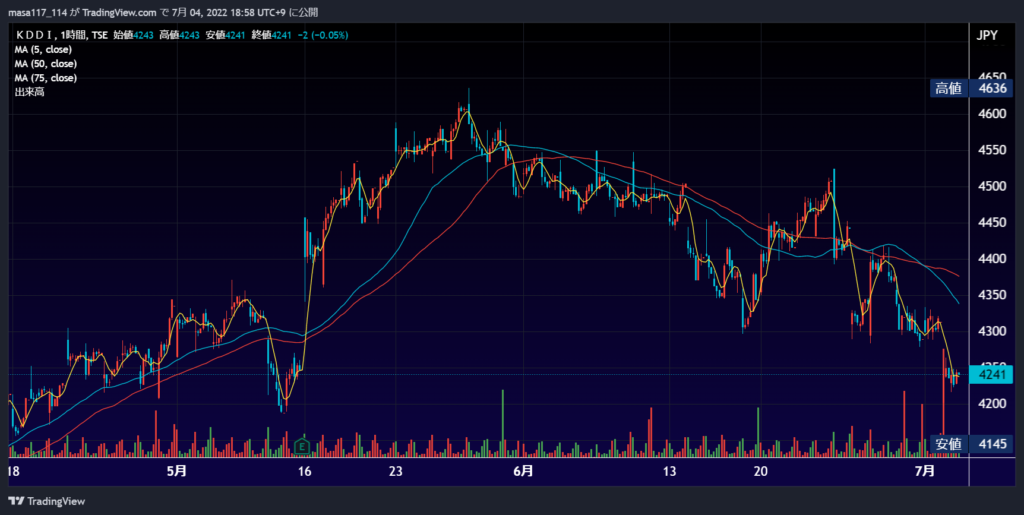This screenshot has width=1024, height=515.
Task: Click the earnings E marker icon
Action: pos(302,446)
